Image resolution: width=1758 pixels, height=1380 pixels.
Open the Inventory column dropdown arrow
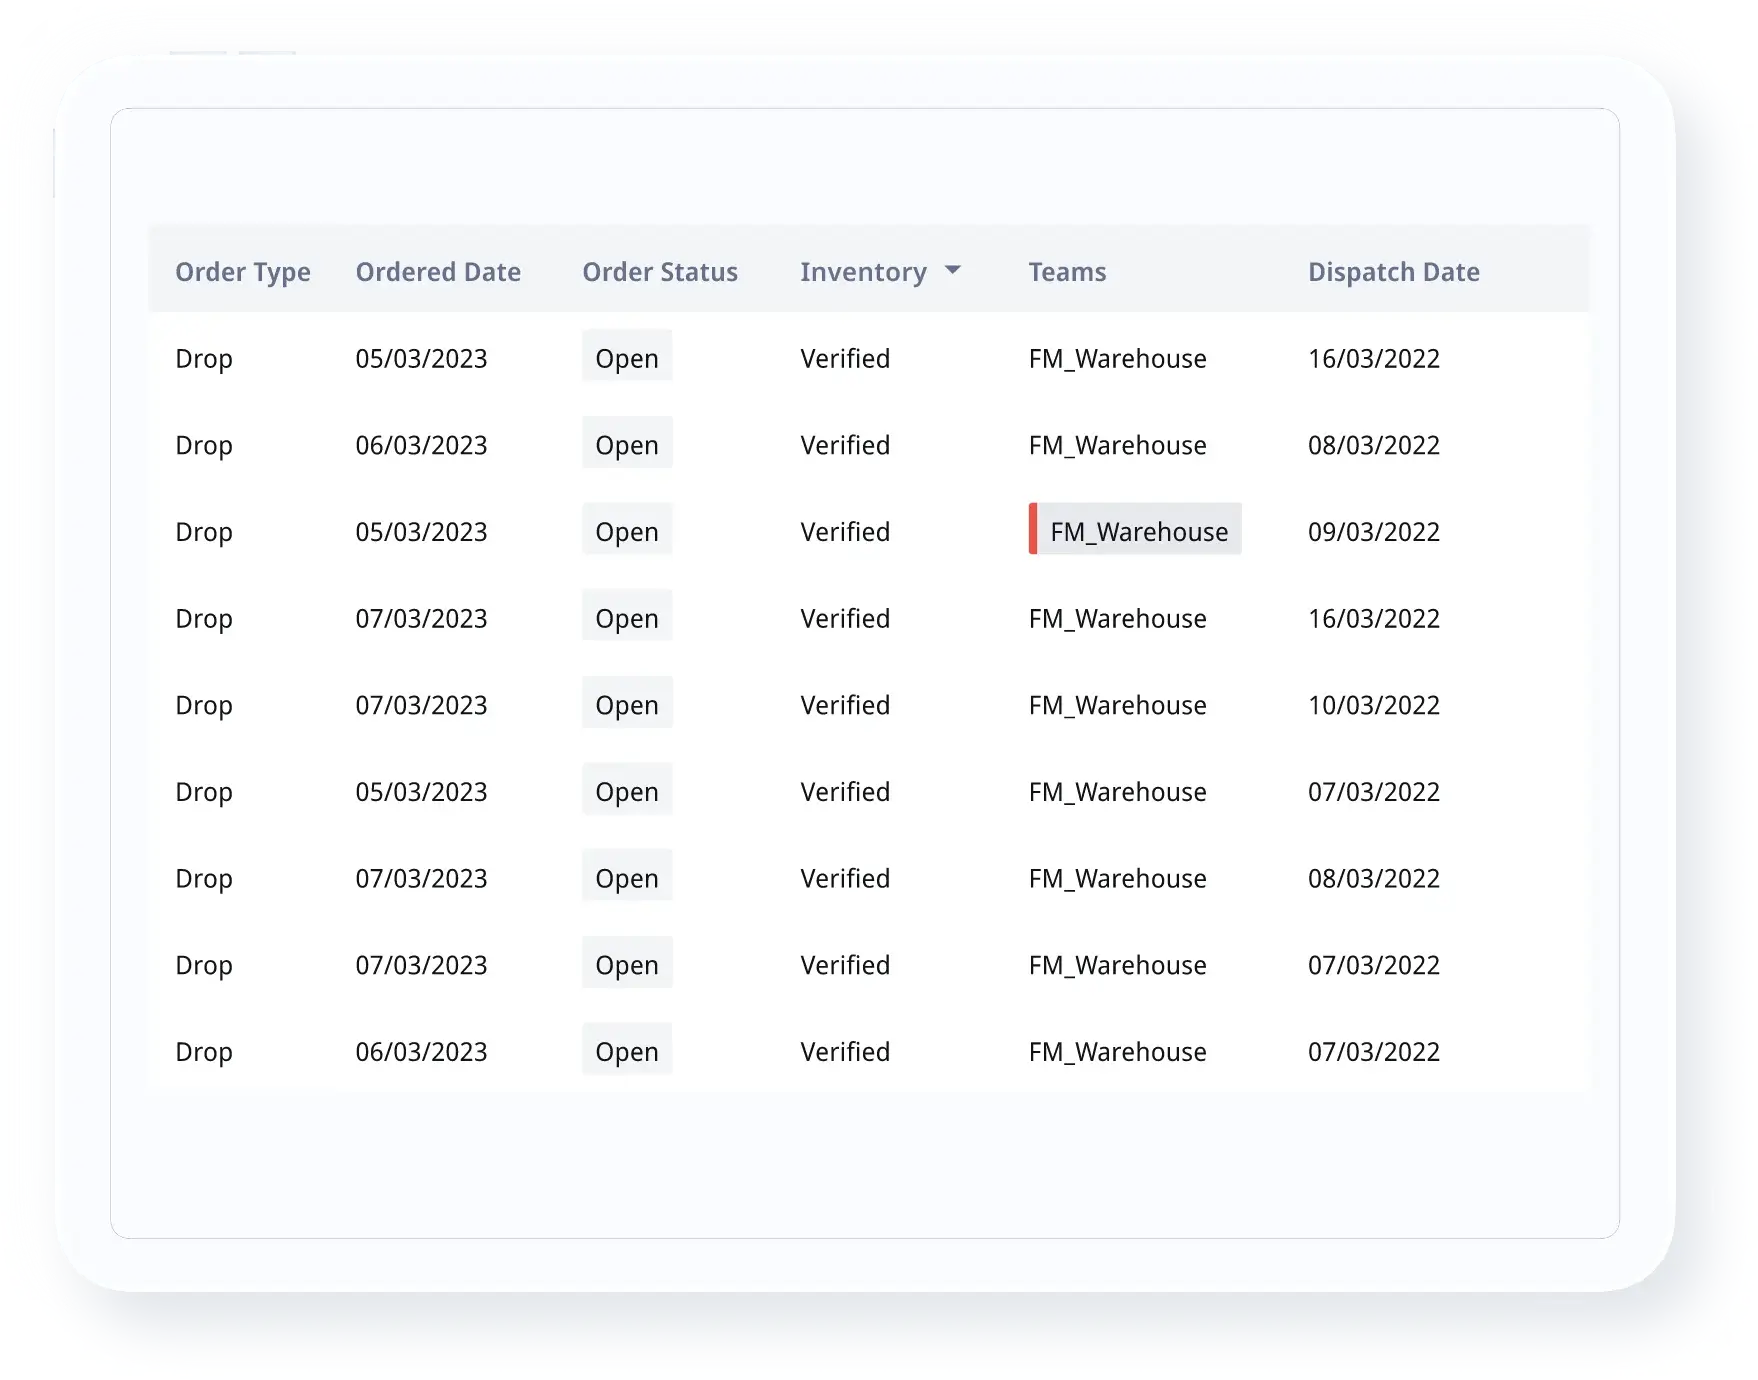[x=952, y=271]
